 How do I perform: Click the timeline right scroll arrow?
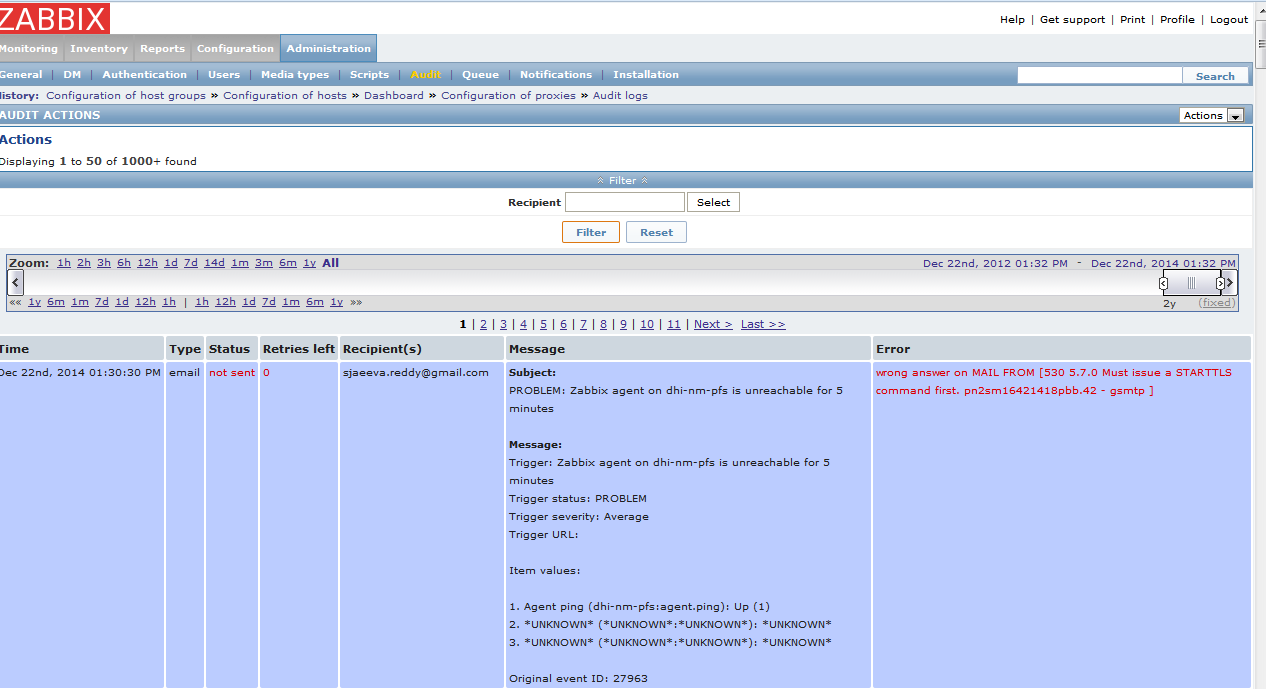click(x=1230, y=283)
